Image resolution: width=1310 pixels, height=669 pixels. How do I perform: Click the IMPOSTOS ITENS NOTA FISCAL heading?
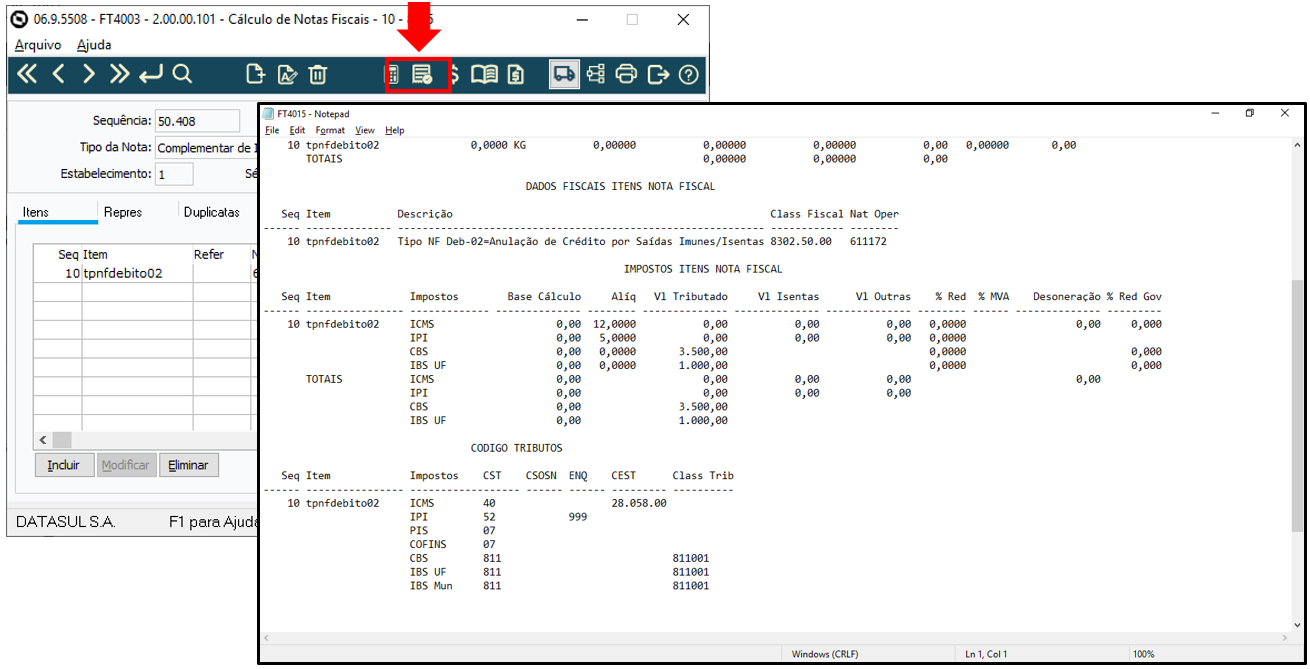click(703, 269)
